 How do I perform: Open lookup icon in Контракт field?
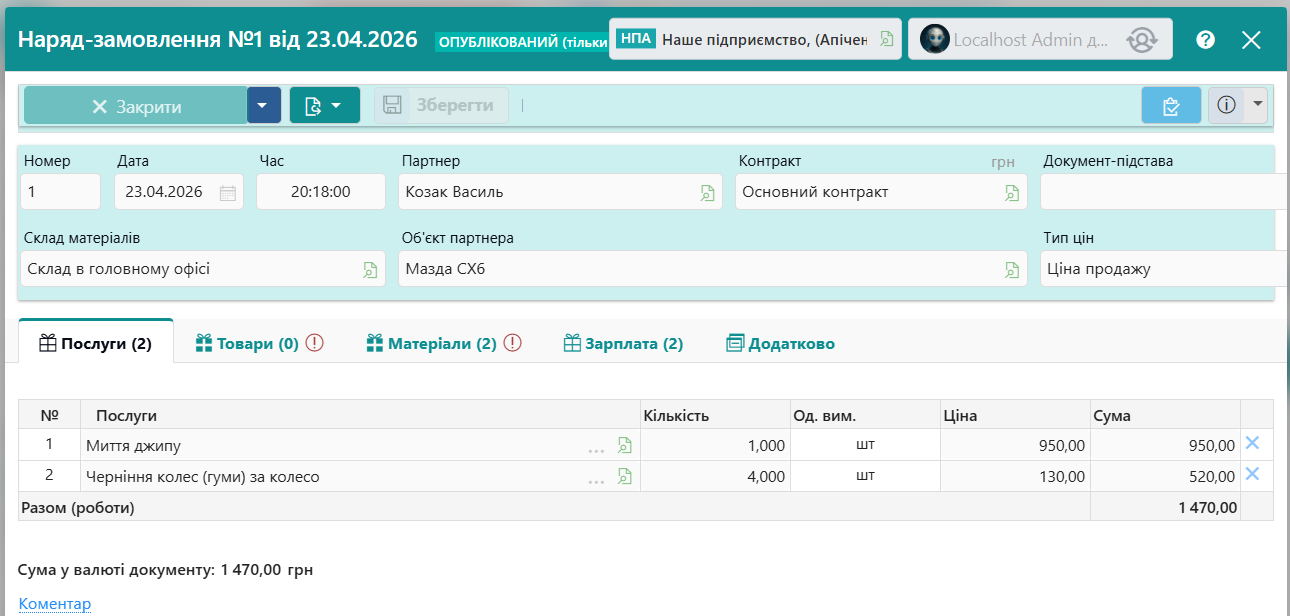[x=1012, y=193]
